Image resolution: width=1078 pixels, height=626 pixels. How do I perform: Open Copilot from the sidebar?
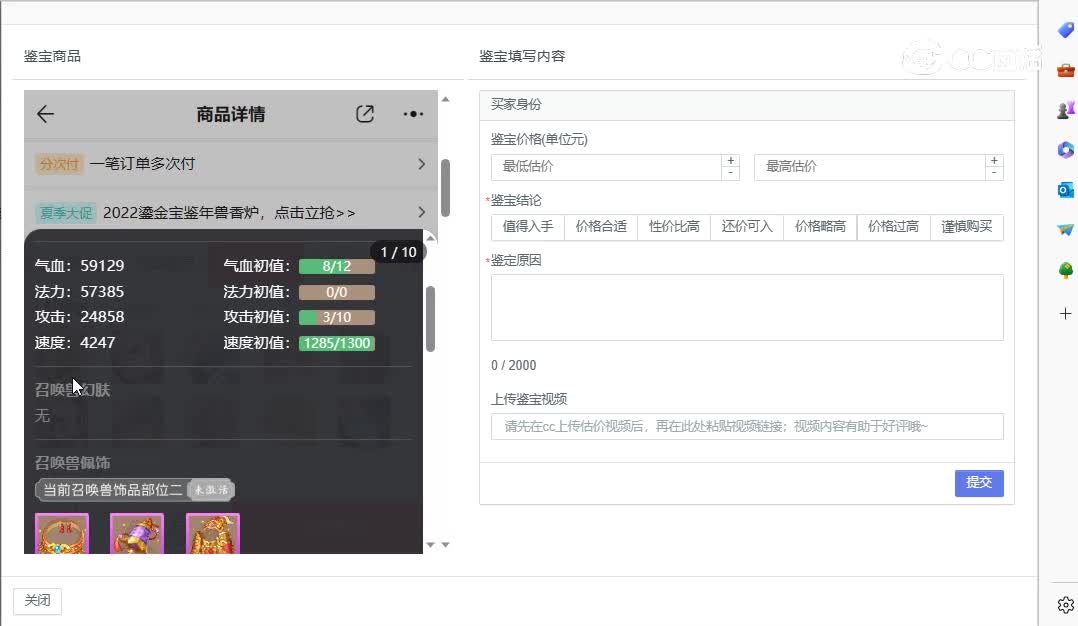coord(1064,150)
